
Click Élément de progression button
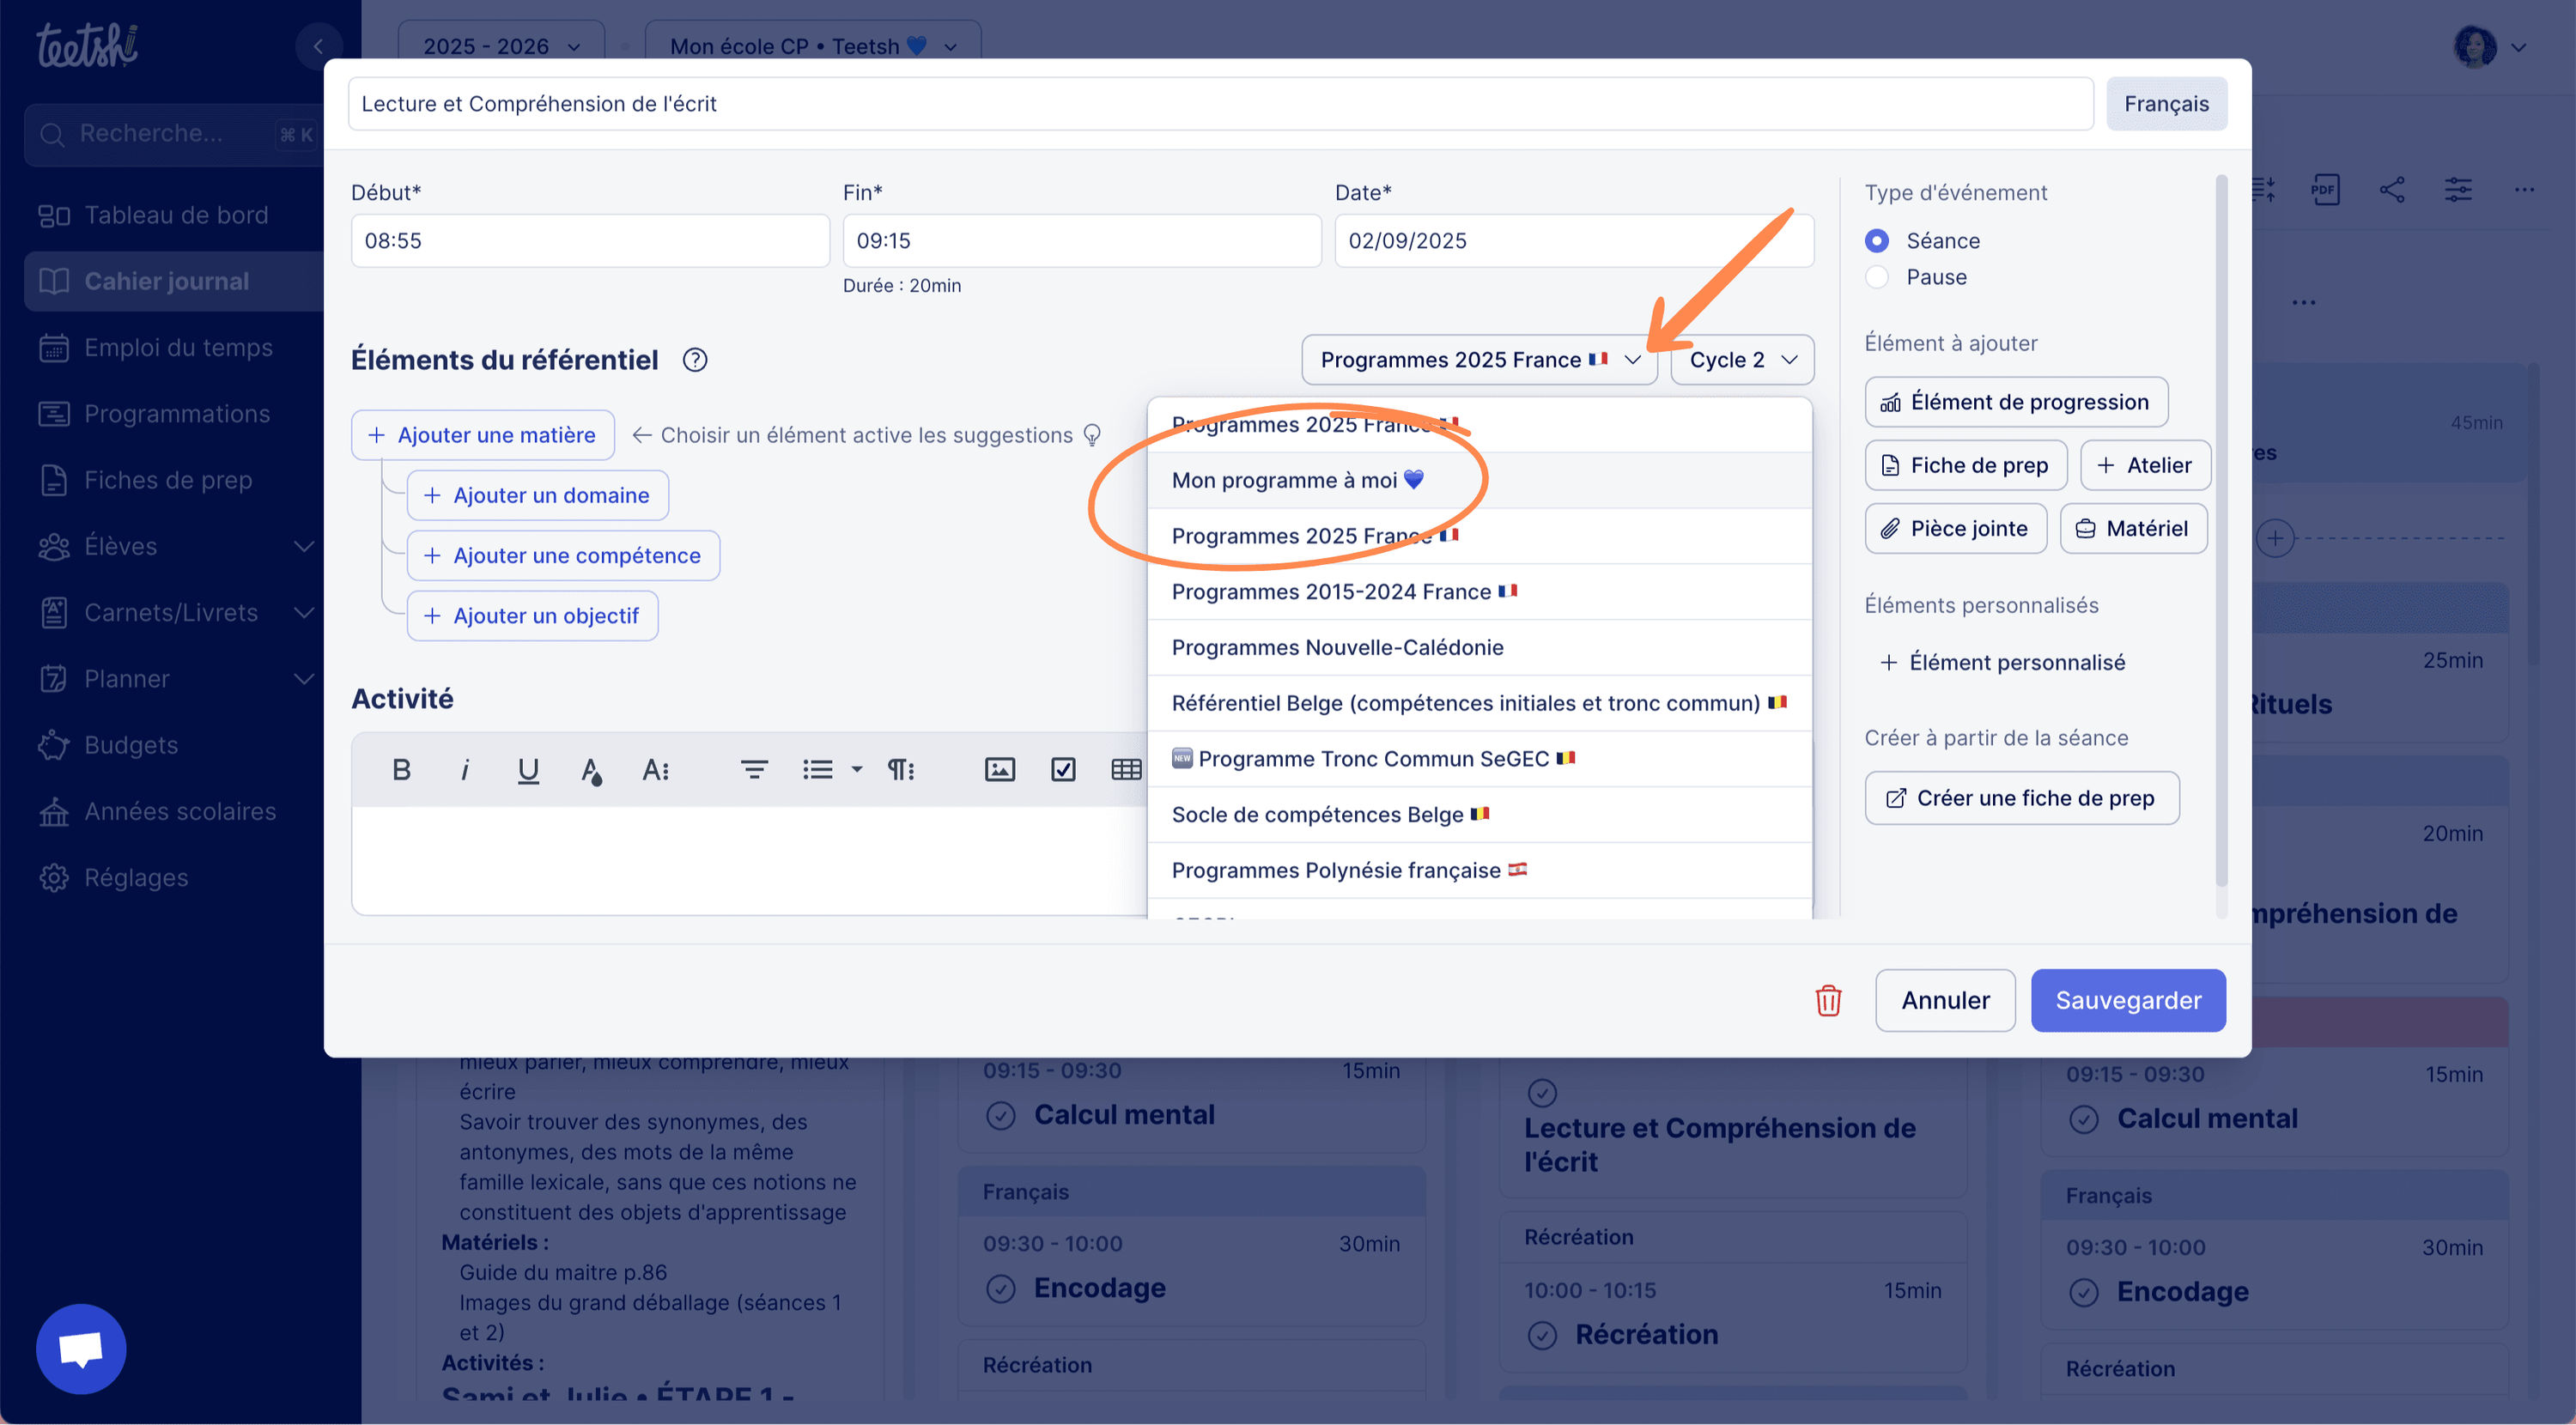(2016, 402)
